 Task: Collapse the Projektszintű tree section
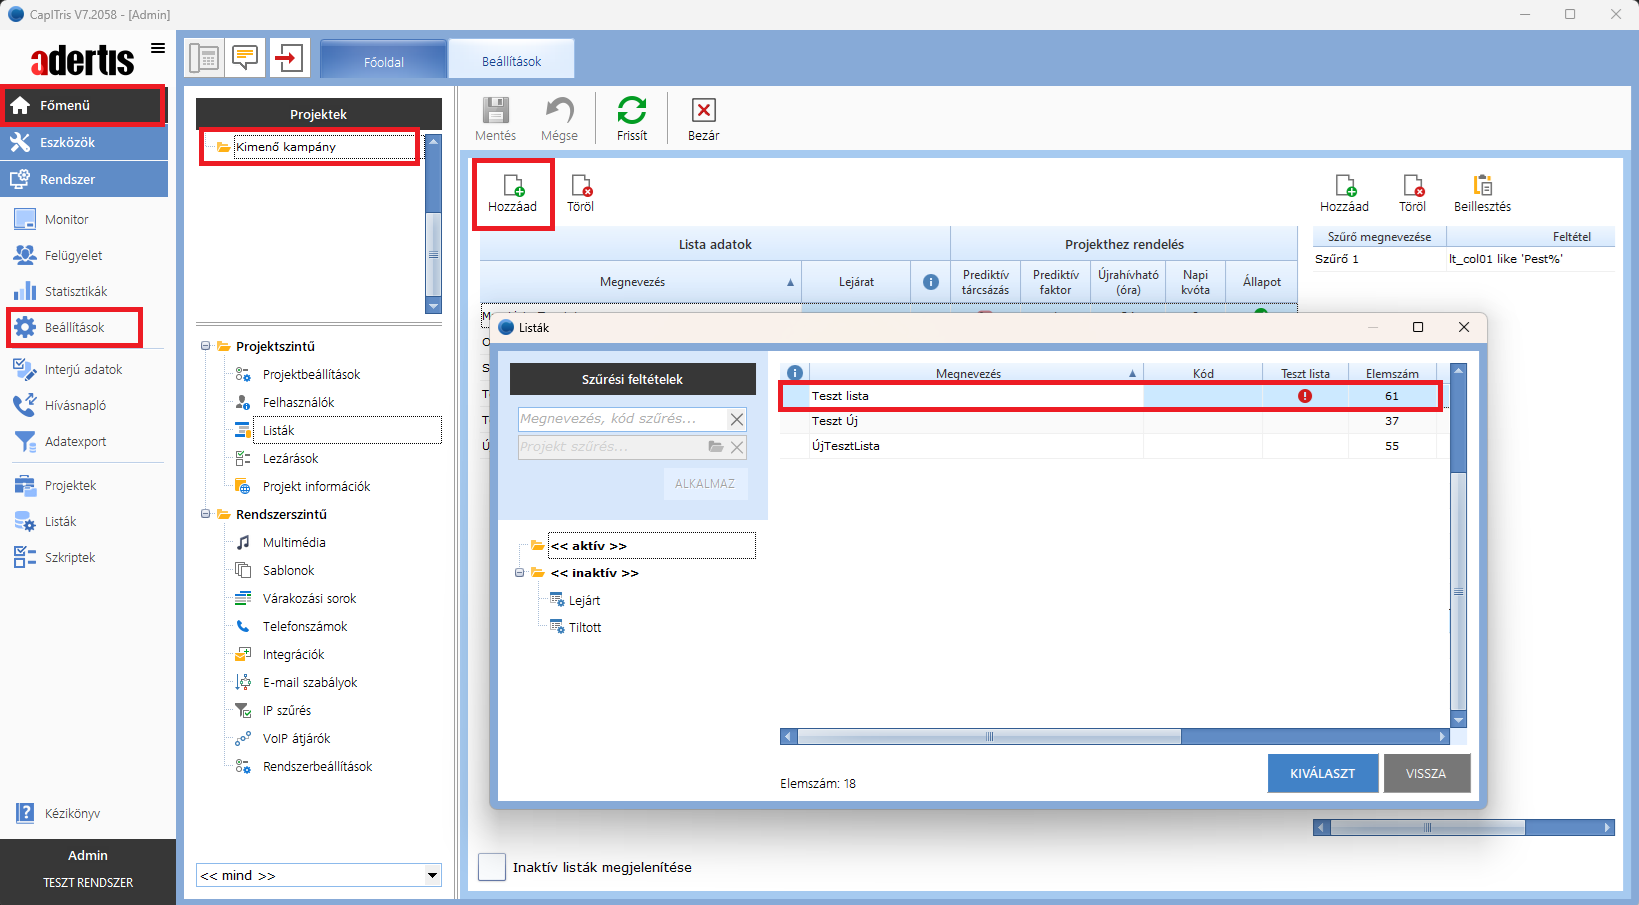point(206,346)
